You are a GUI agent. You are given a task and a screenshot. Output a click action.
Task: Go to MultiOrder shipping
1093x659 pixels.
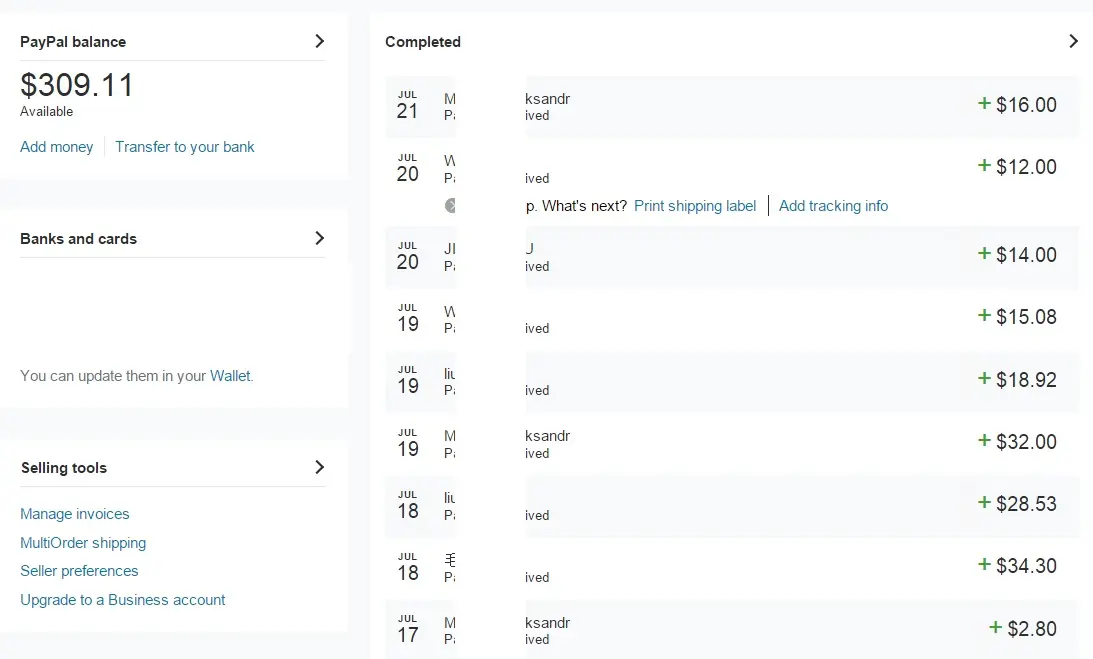pyautogui.click(x=83, y=543)
